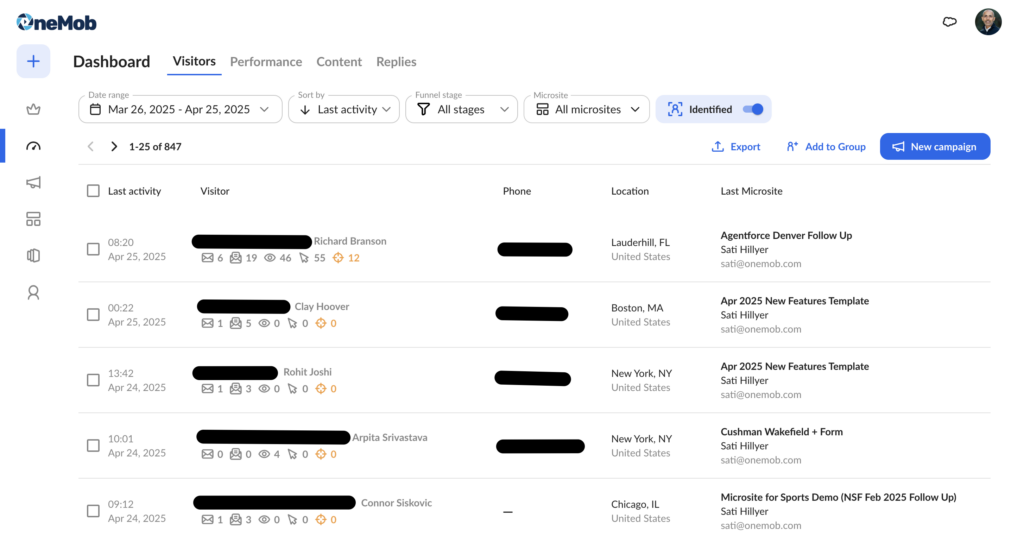
Task: Click the blue plus create button
Action: pos(33,62)
